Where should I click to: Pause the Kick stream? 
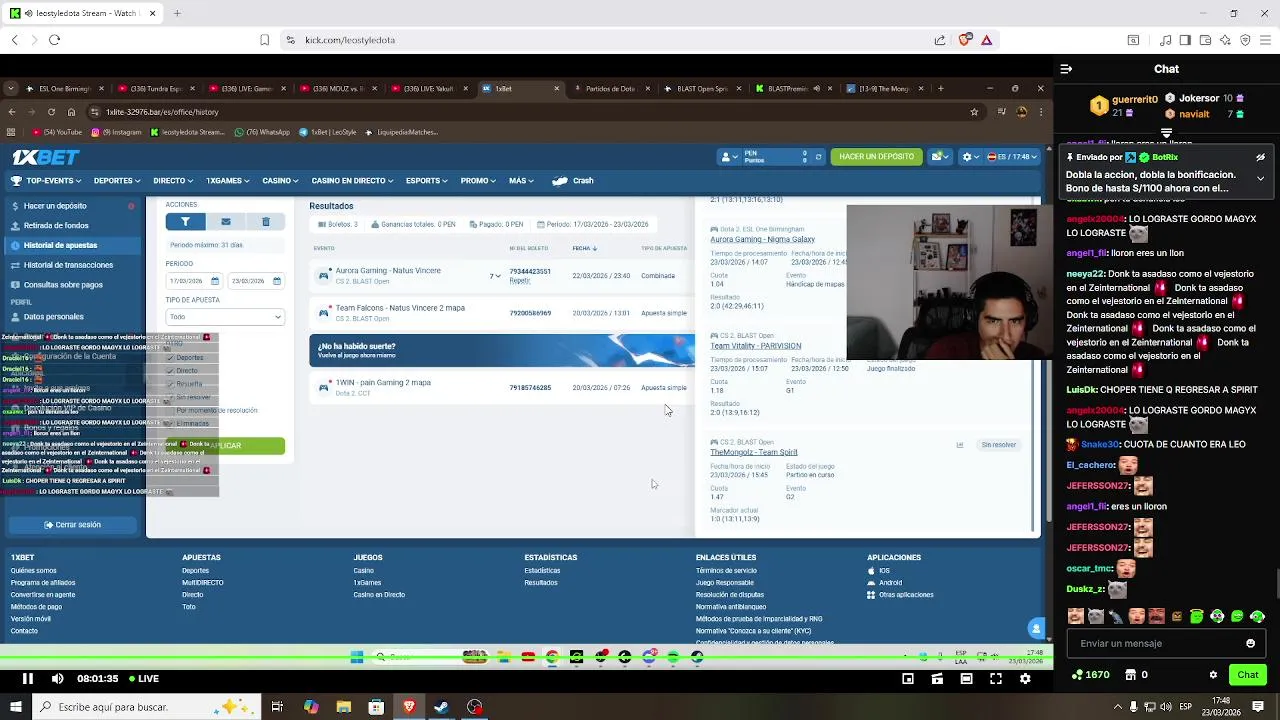coord(27,679)
